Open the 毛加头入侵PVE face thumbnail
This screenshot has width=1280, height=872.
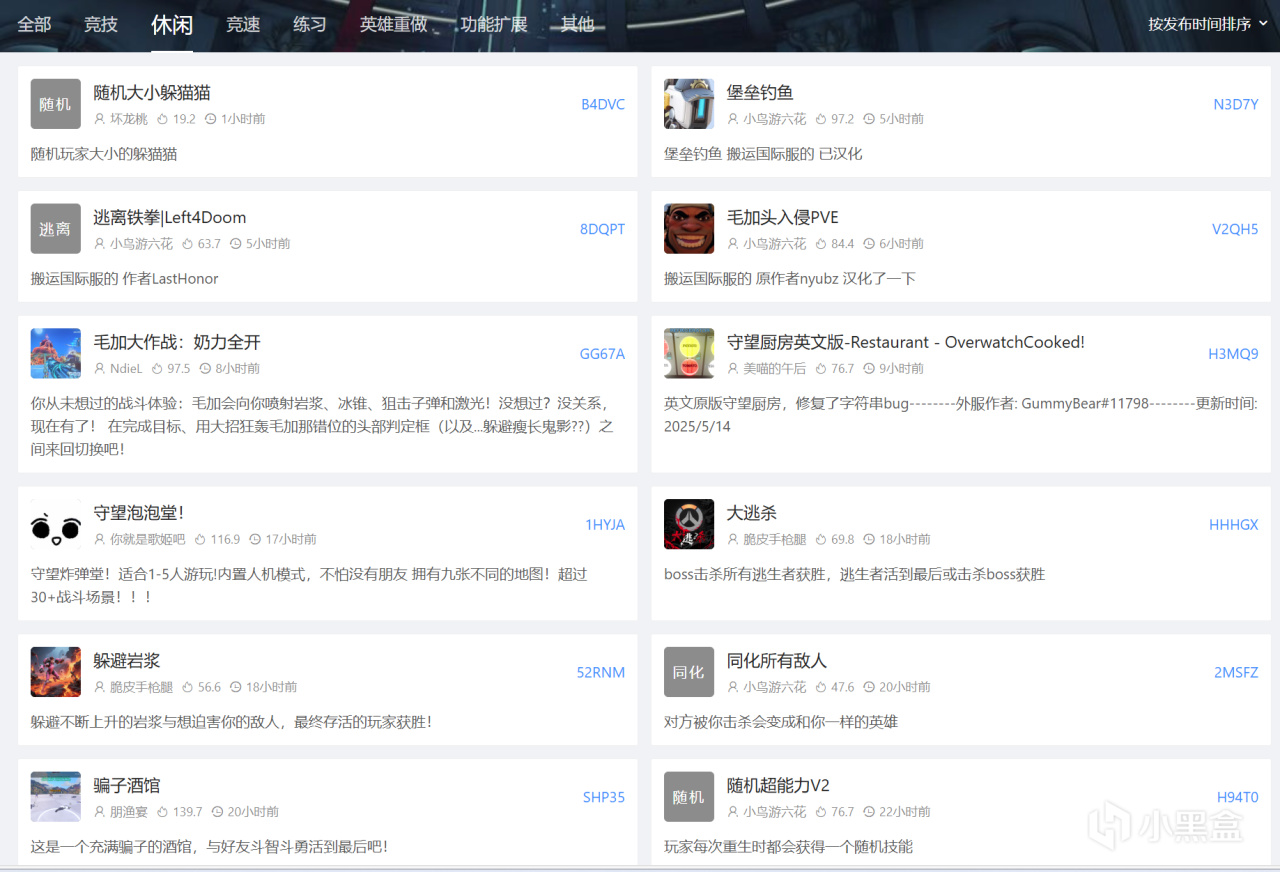(689, 229)
